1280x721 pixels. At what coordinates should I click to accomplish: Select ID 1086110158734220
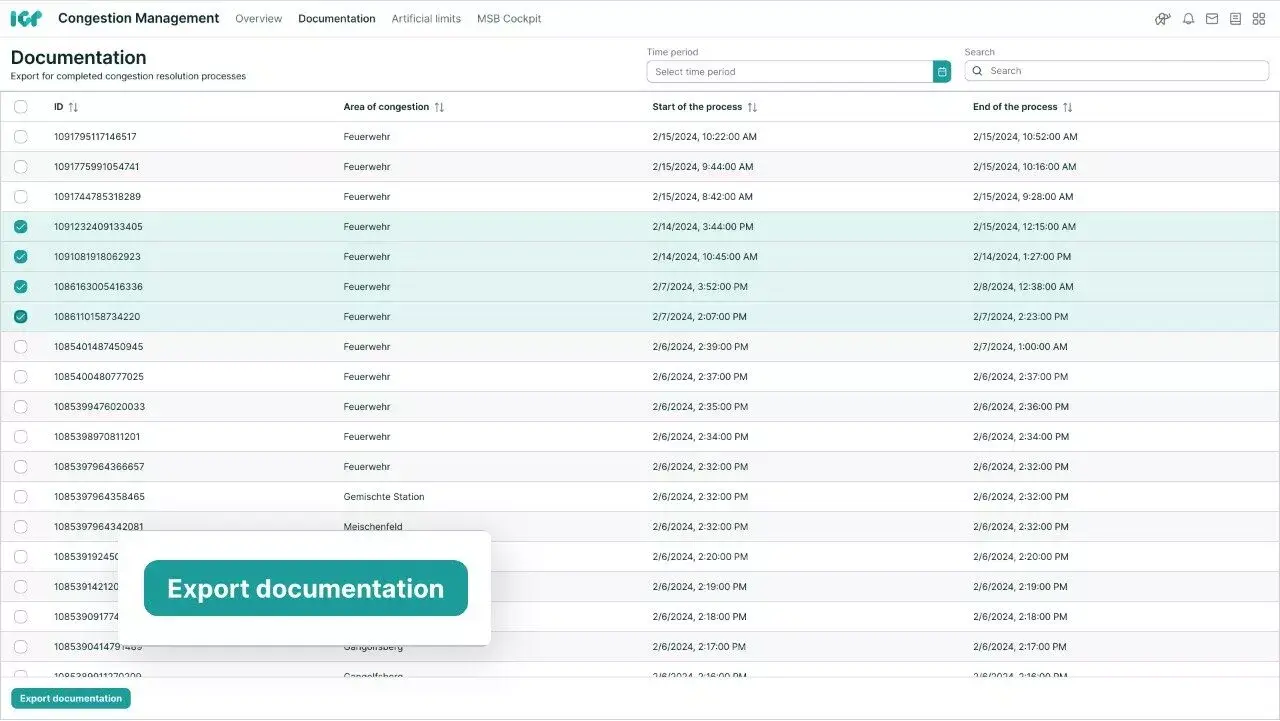(97, 317)
